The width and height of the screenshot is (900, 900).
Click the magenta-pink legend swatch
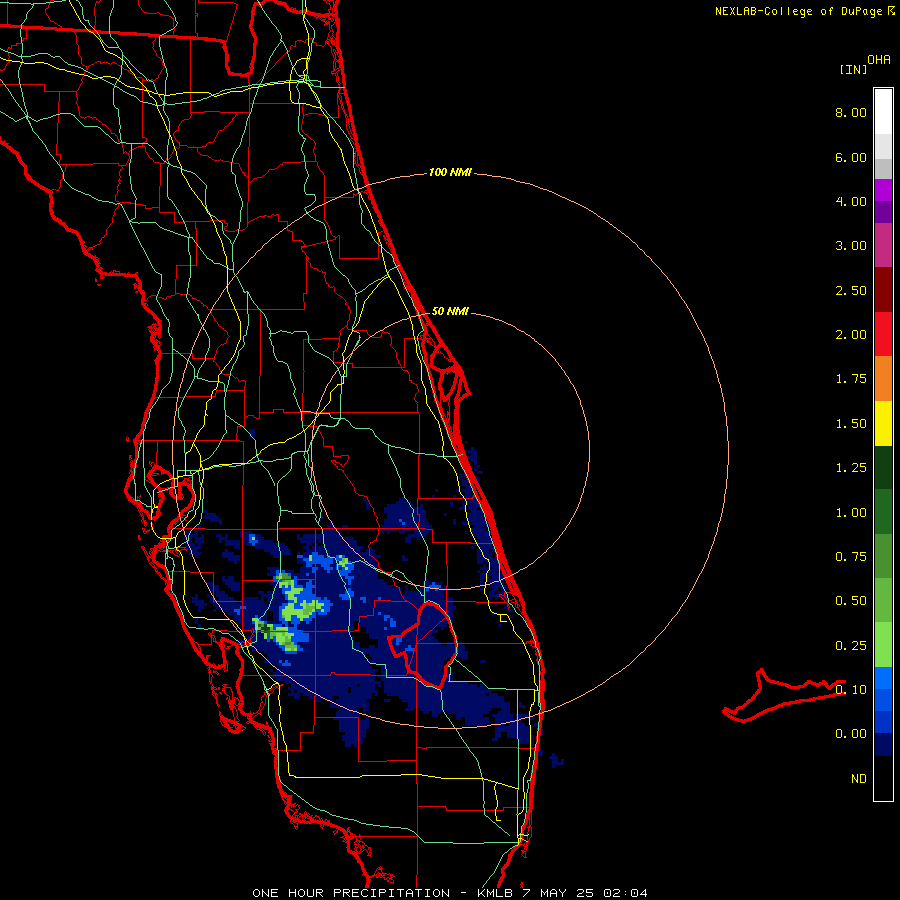pos(883,245)
